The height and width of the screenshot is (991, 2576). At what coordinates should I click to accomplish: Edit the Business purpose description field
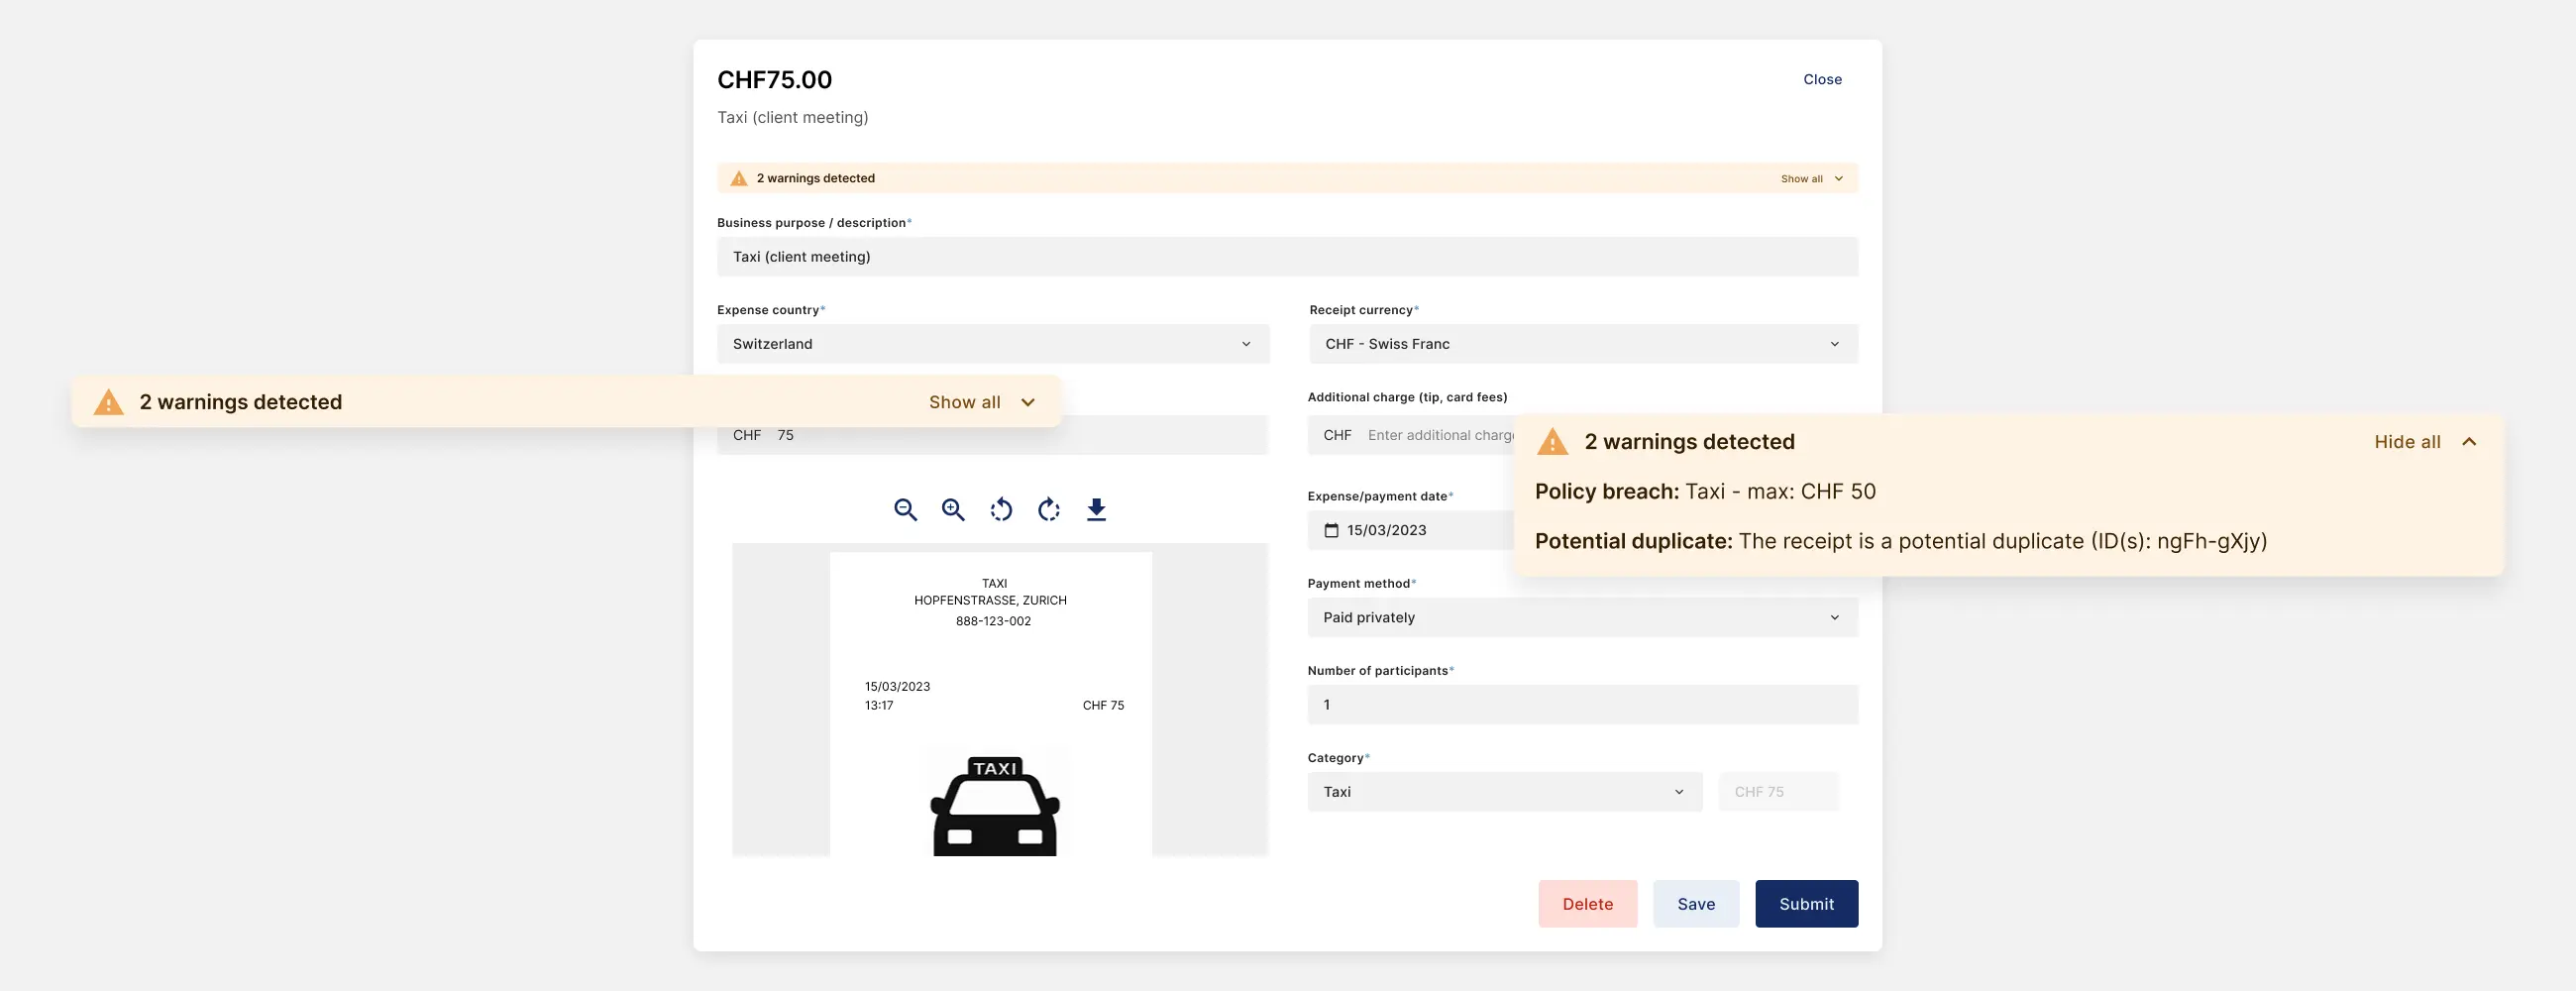(x=1287, y=257)
